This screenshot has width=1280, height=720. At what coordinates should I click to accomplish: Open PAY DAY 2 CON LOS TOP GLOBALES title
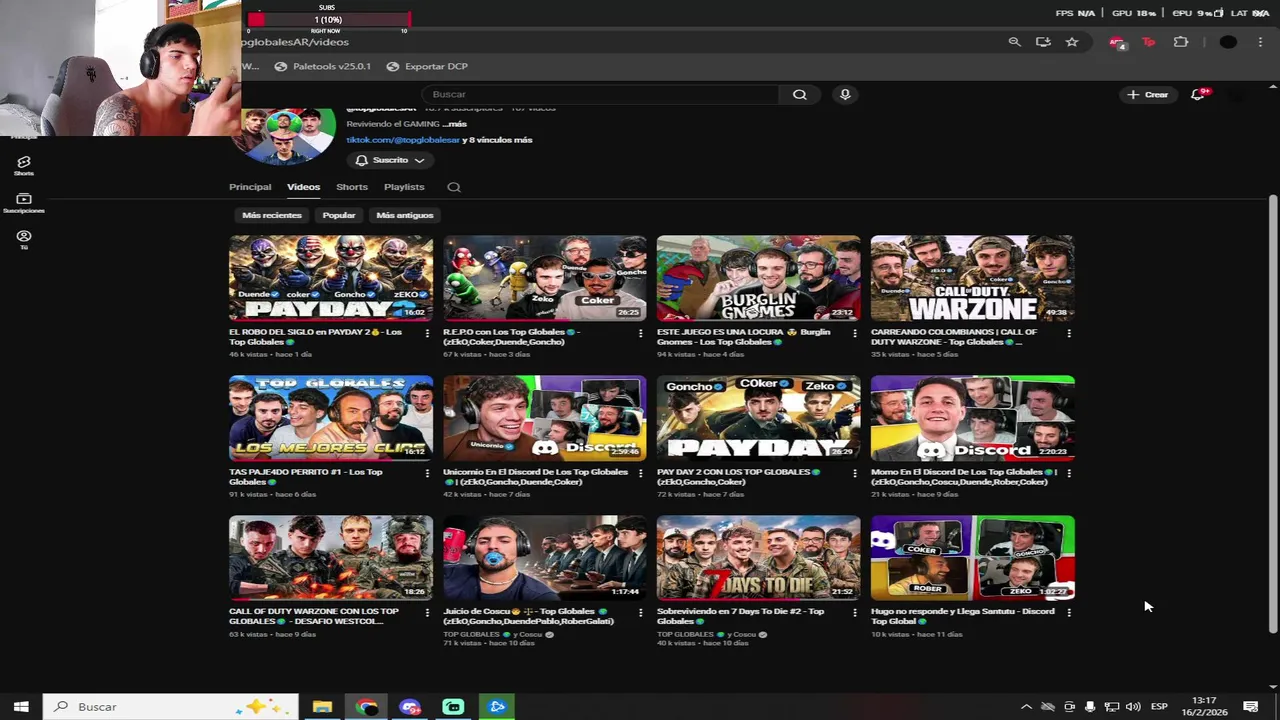point(738,476)
